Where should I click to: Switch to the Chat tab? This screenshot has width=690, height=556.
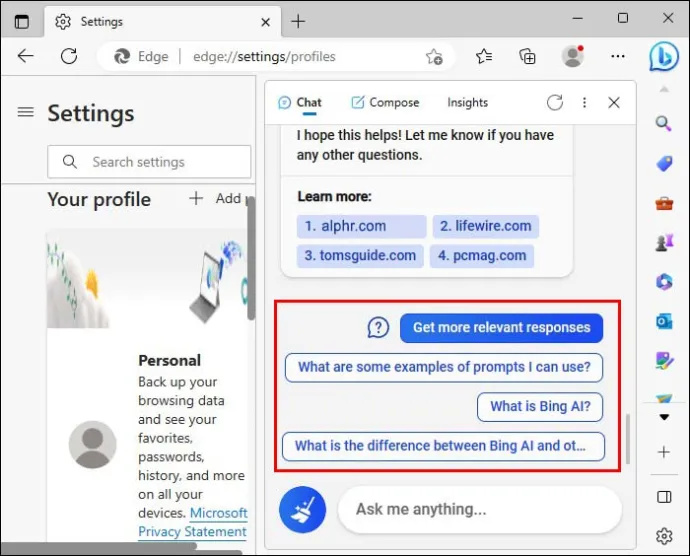[300, 103]
